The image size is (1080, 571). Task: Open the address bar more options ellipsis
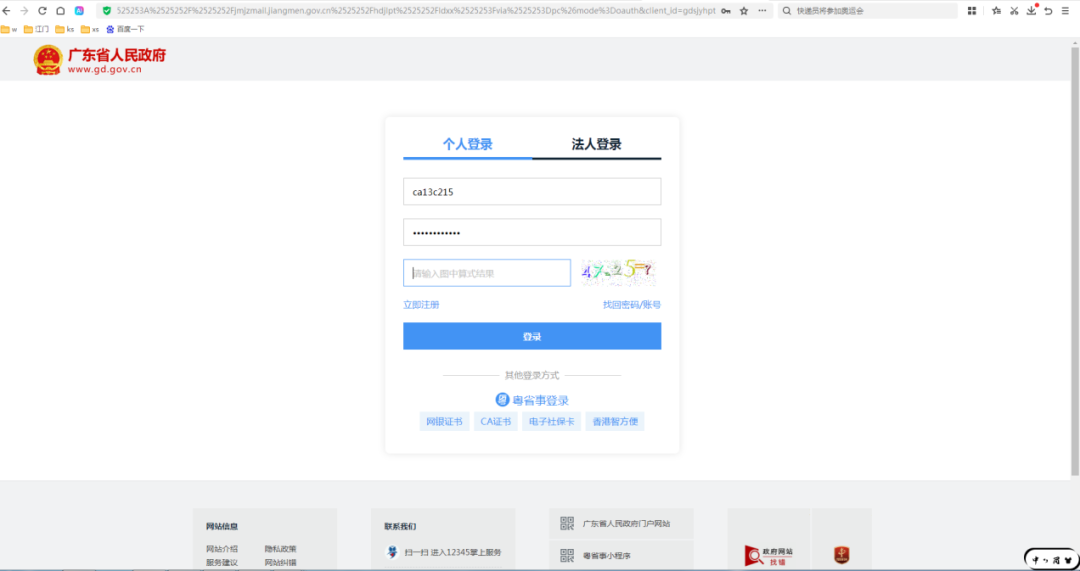coord(763,10)
